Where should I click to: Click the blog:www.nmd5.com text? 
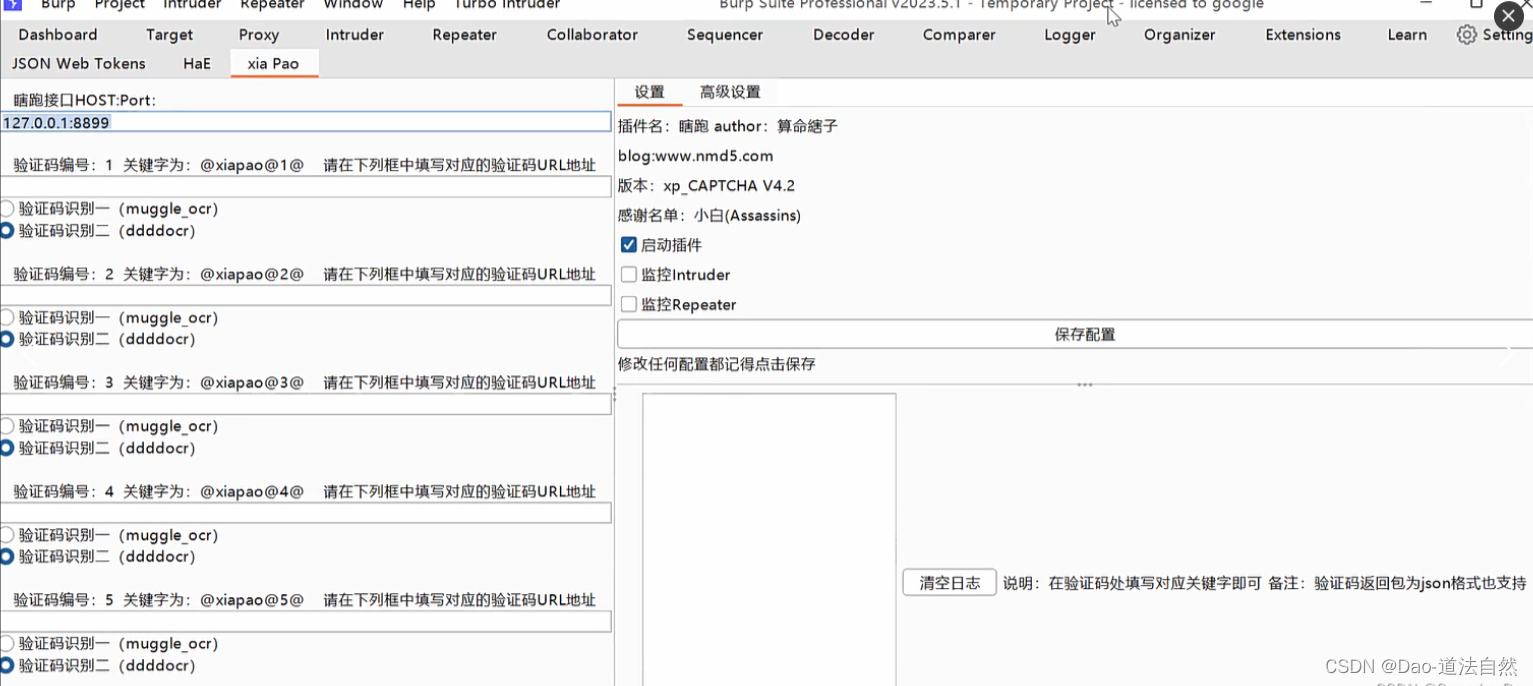pos(695,156)
